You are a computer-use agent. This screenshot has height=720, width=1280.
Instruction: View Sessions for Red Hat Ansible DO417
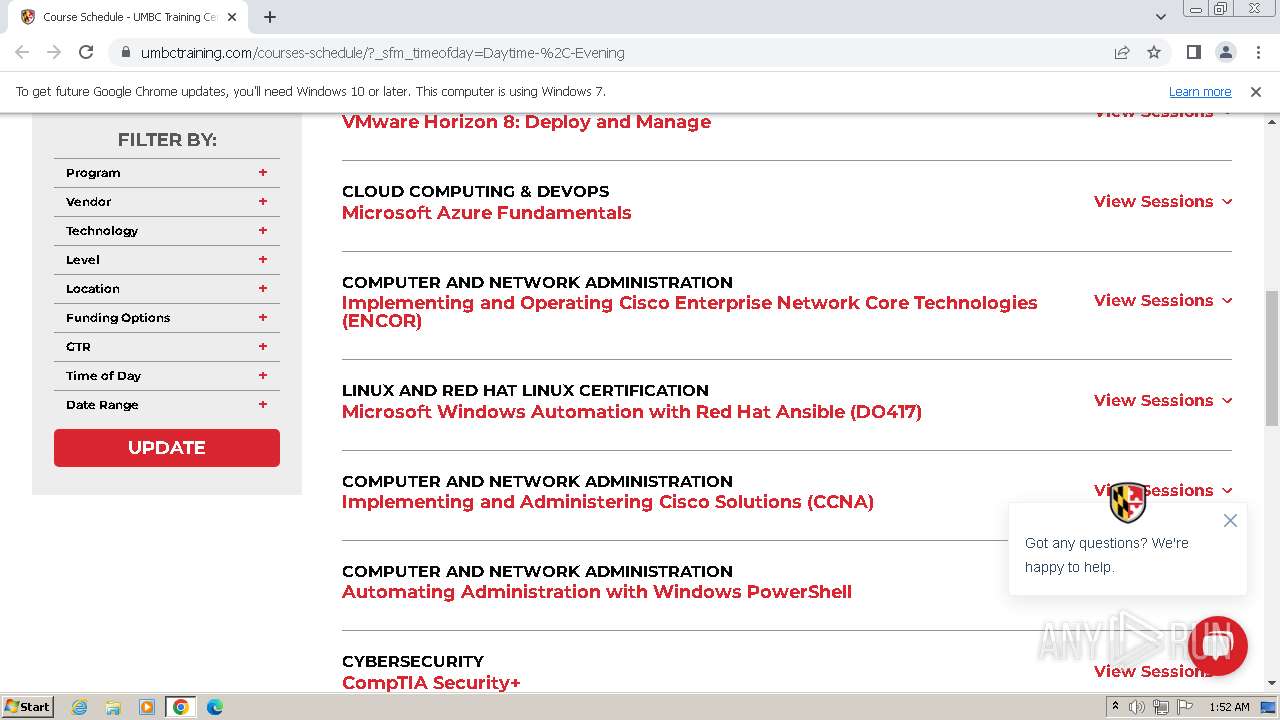point(1163,400)
